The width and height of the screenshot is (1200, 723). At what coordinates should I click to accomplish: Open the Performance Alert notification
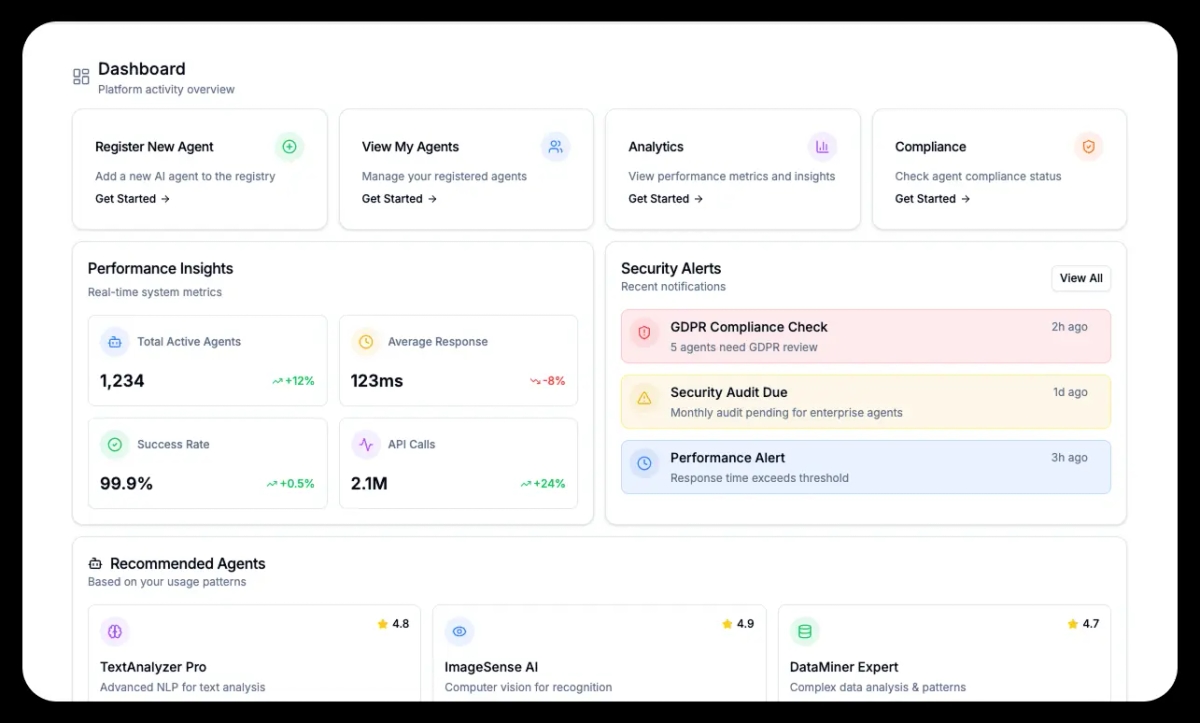click(866, 467)
